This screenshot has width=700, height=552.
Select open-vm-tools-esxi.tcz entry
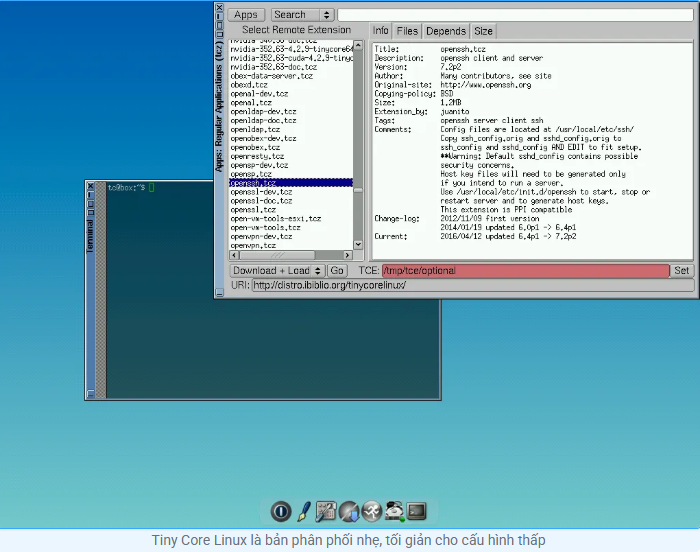[291, 219]
